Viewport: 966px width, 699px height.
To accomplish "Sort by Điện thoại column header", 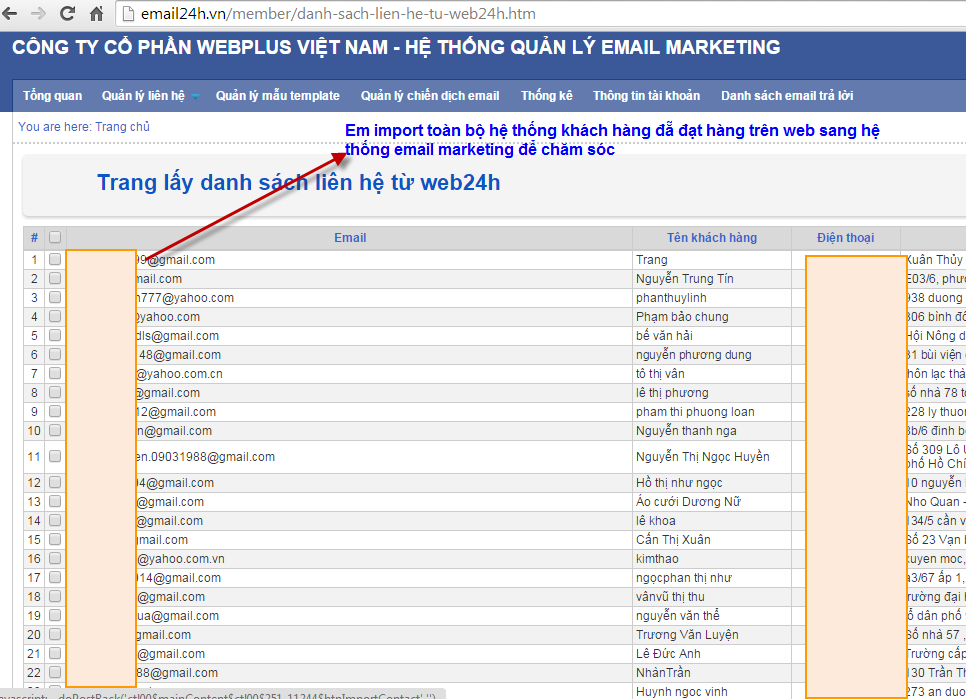I will click(x=845, y=238).
